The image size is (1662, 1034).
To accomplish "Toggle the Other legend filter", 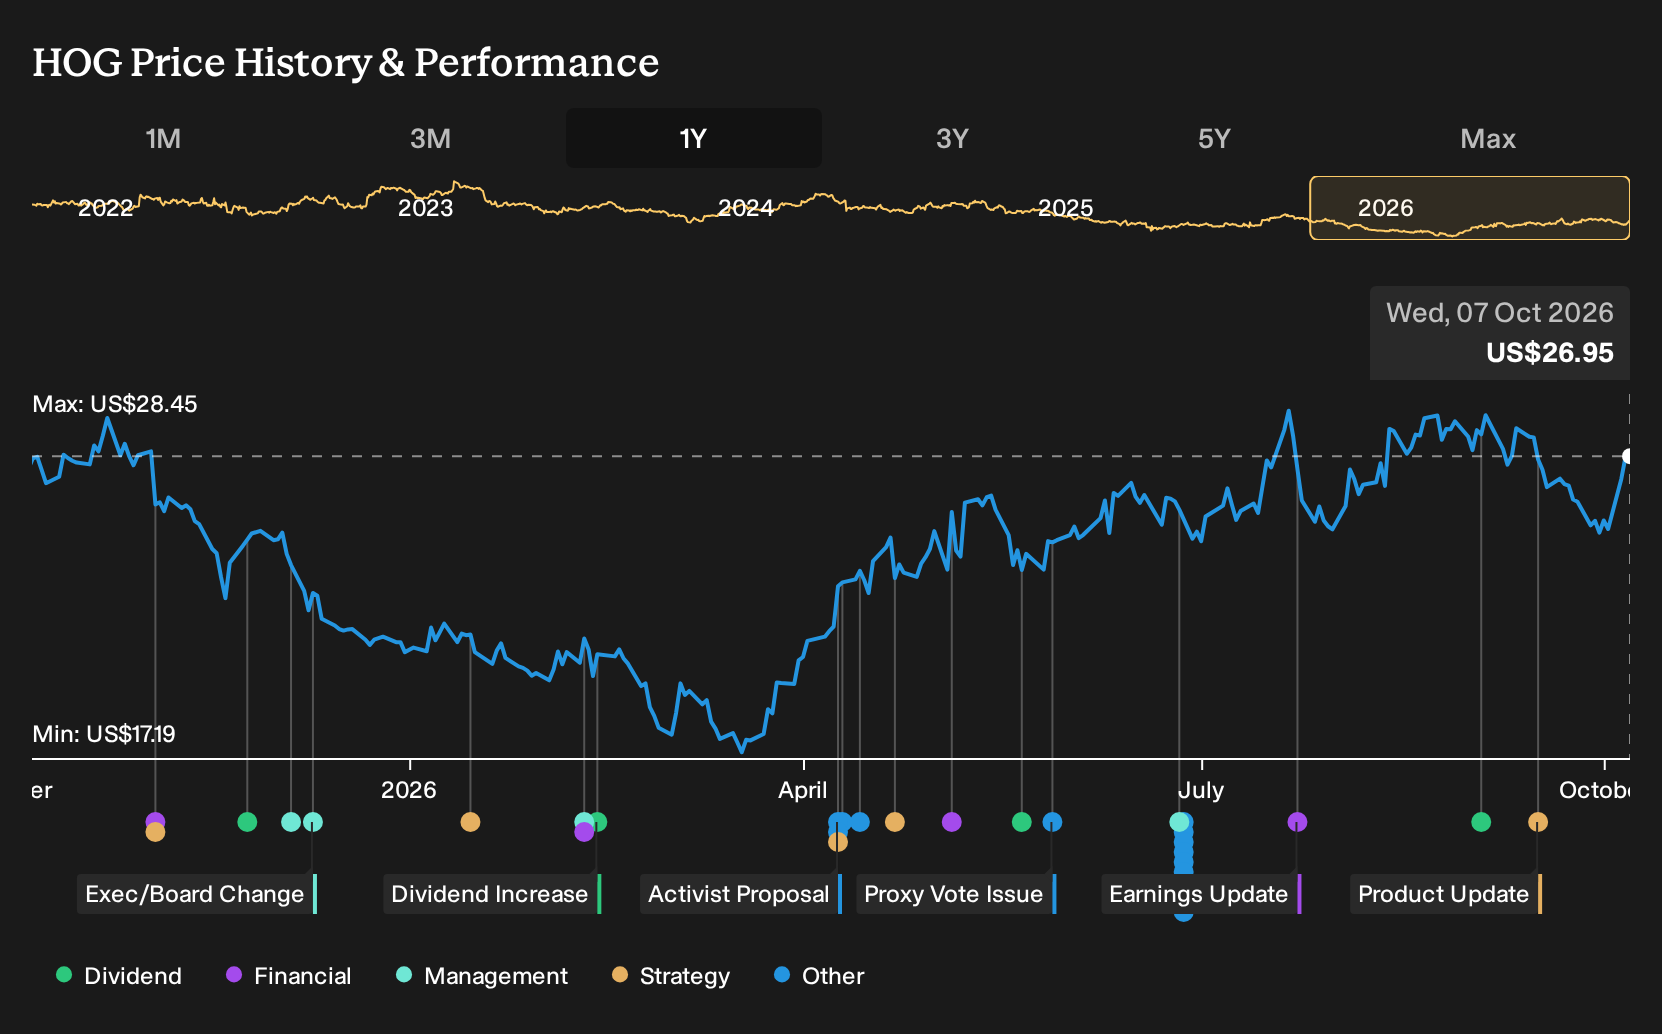I will pyautogui.click(x=819, y=976).
